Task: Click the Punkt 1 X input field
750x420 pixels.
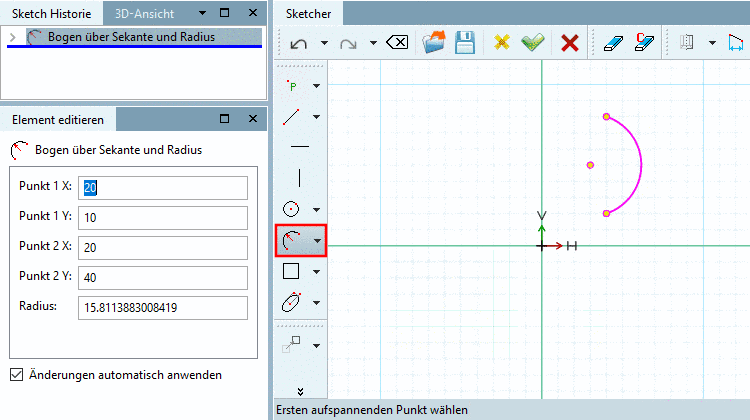Action: [163, 188]
